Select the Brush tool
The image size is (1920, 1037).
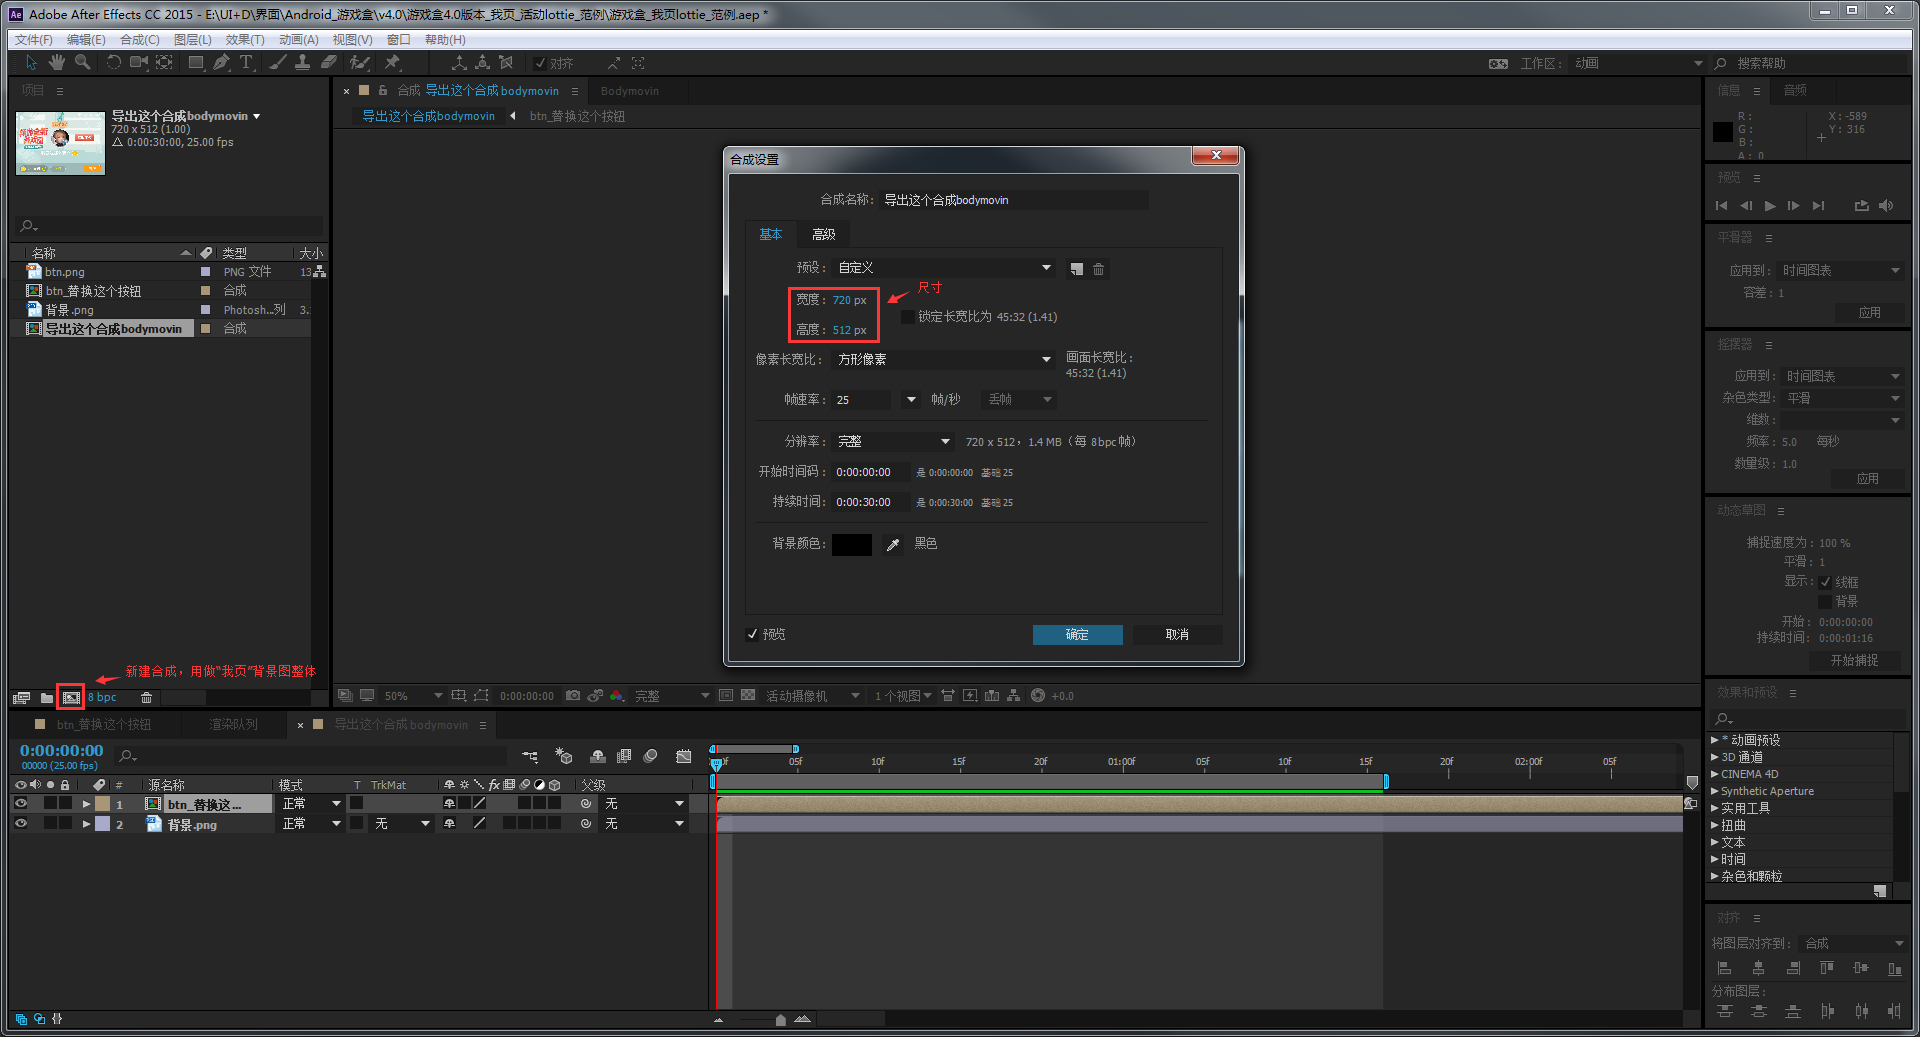click(x=278, y=63)
